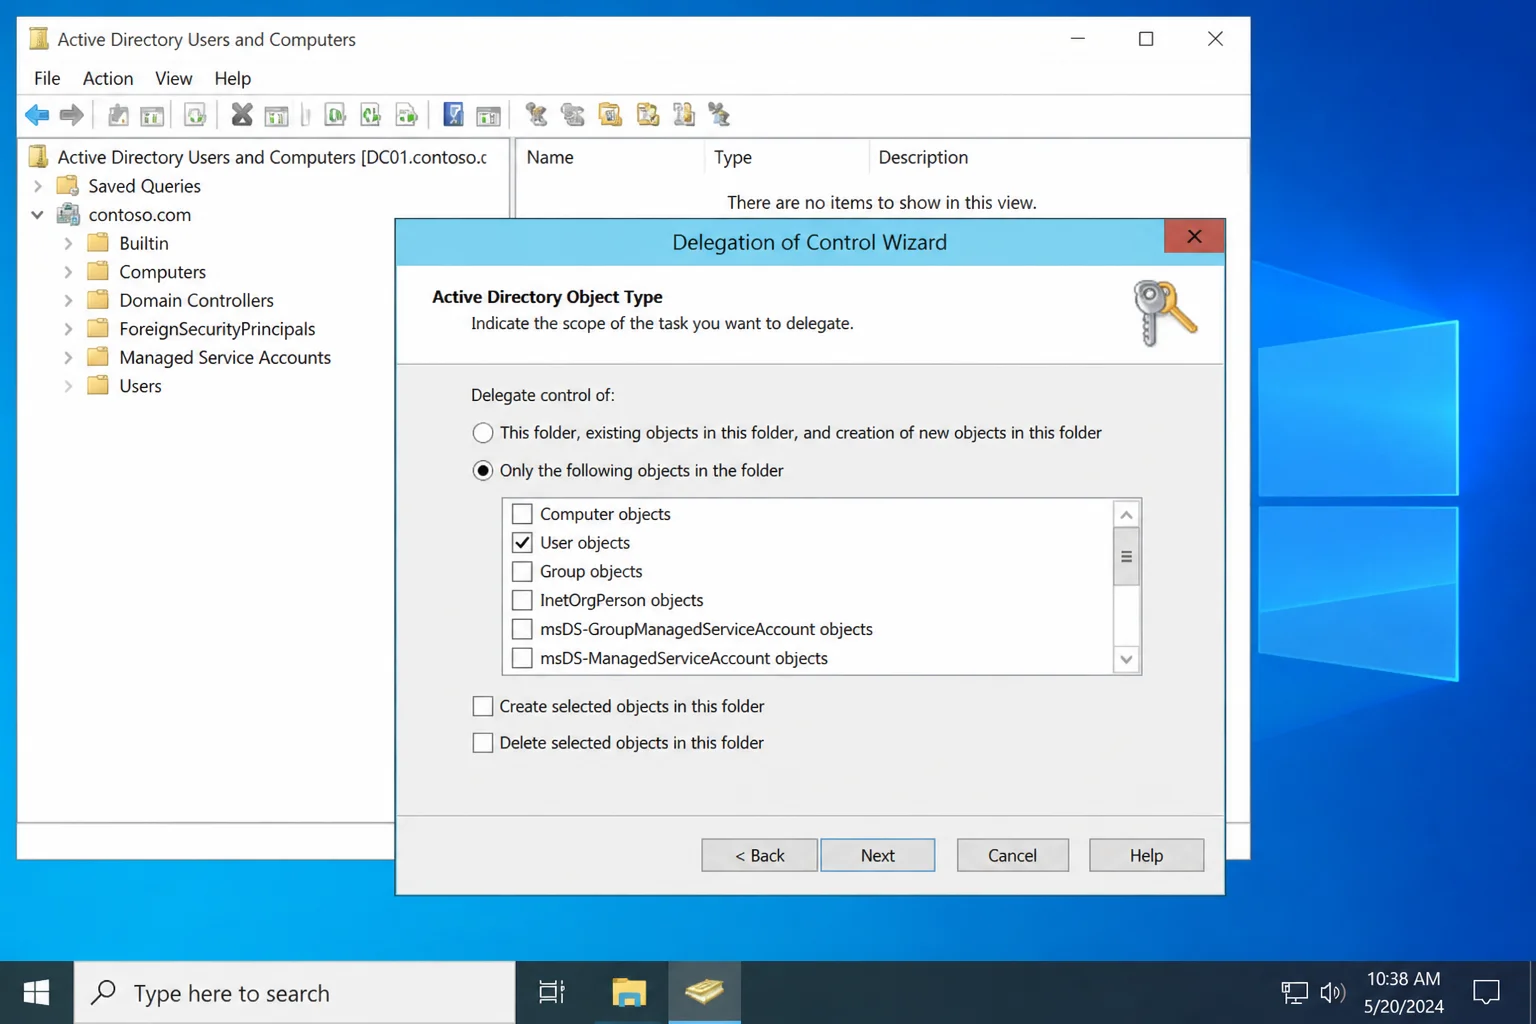Click the blue Back arrow in the toolbar
1536x1024 pixels.
(37, 115)
